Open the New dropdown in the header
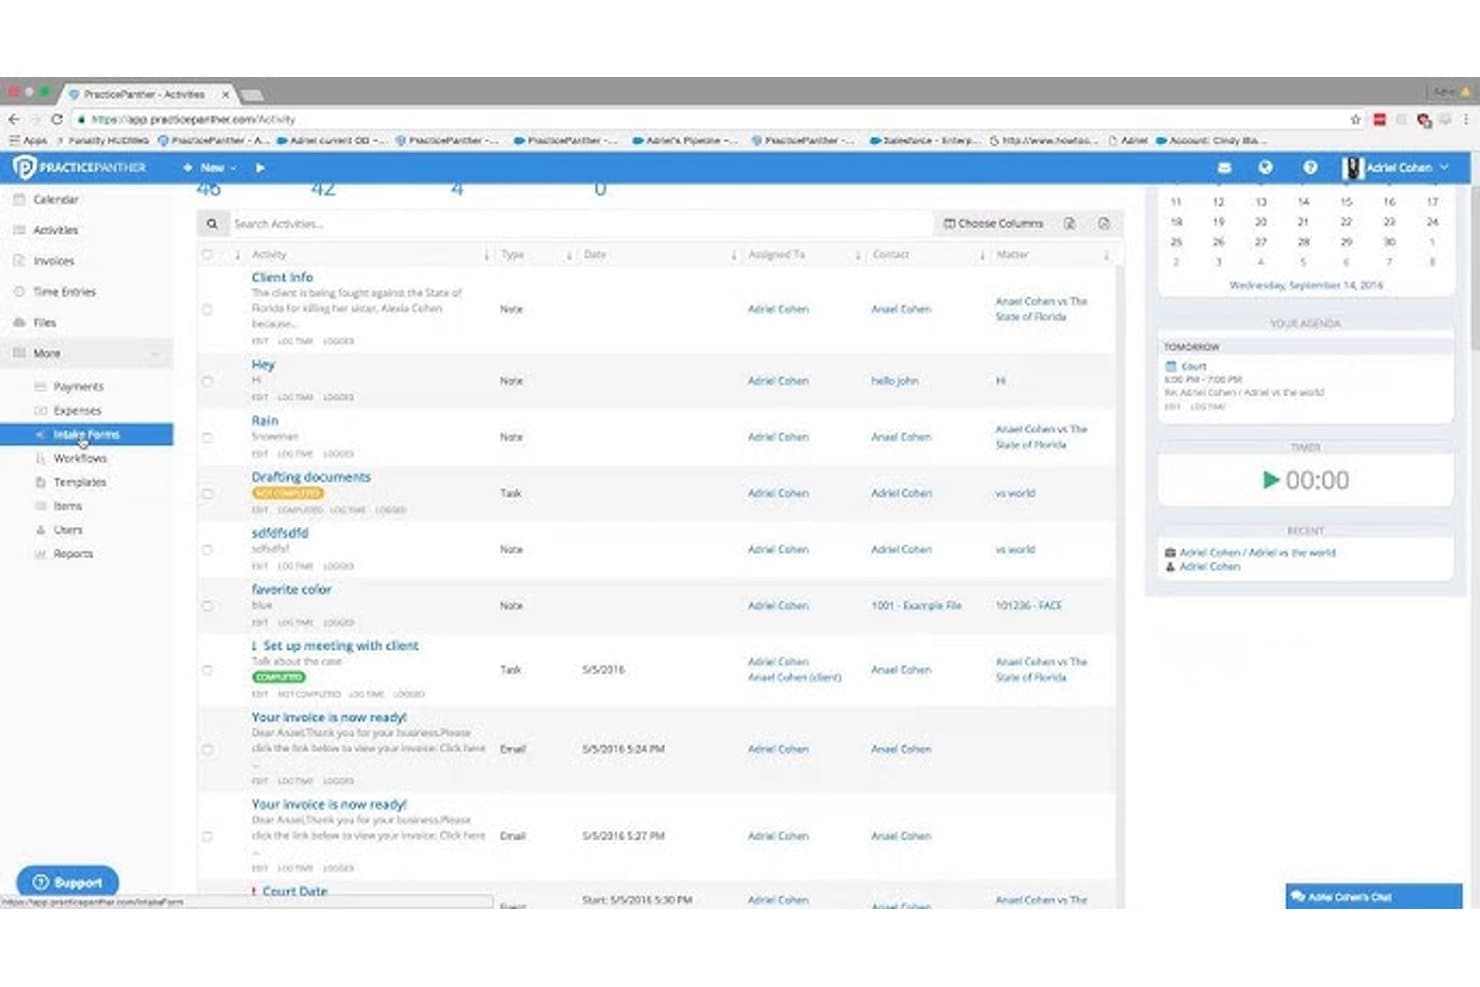This screenshot has width=1480, height=987. click(x=210, y=168)
